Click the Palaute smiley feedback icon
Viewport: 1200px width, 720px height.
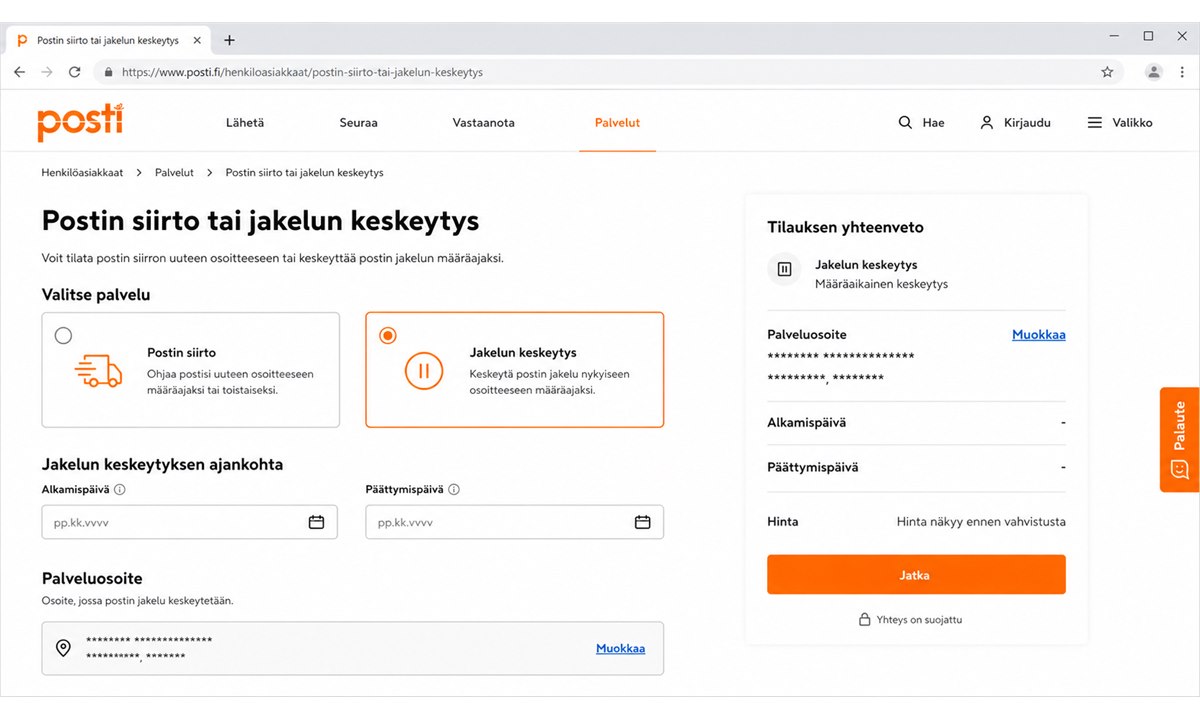coord(1179,469)
